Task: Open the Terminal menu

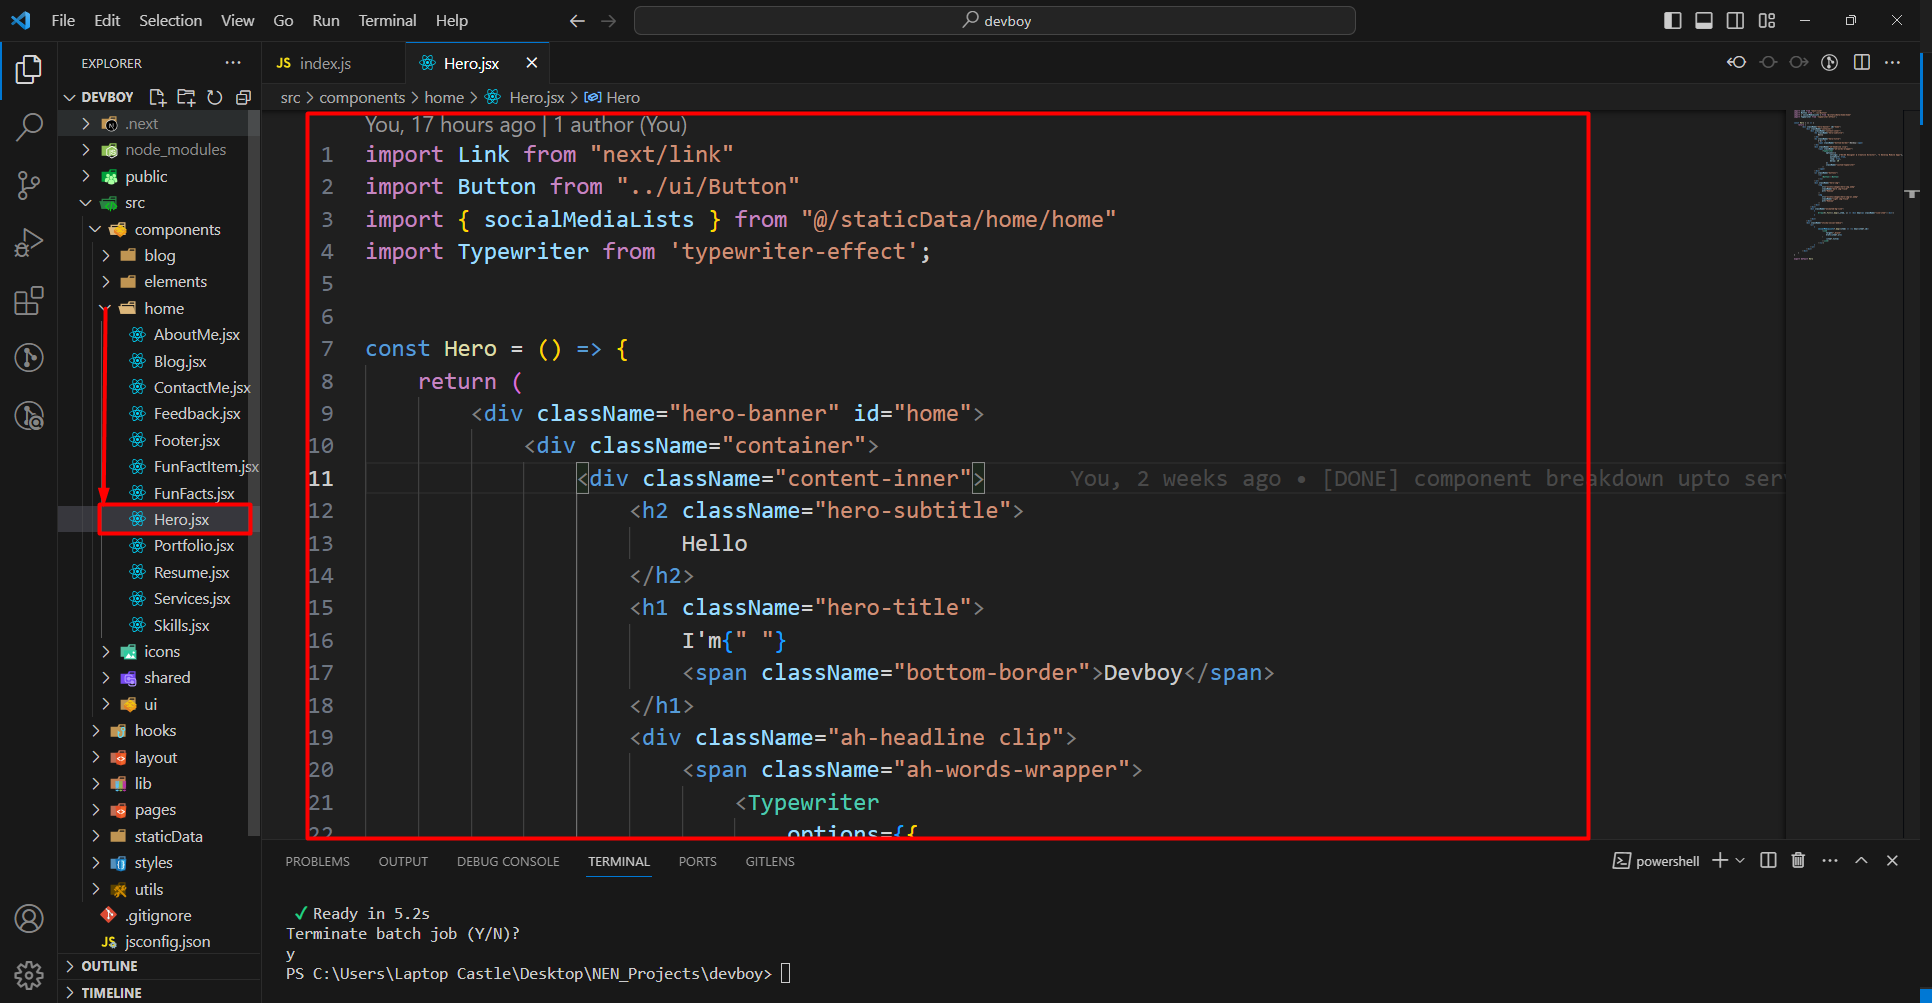Action: 387,21
